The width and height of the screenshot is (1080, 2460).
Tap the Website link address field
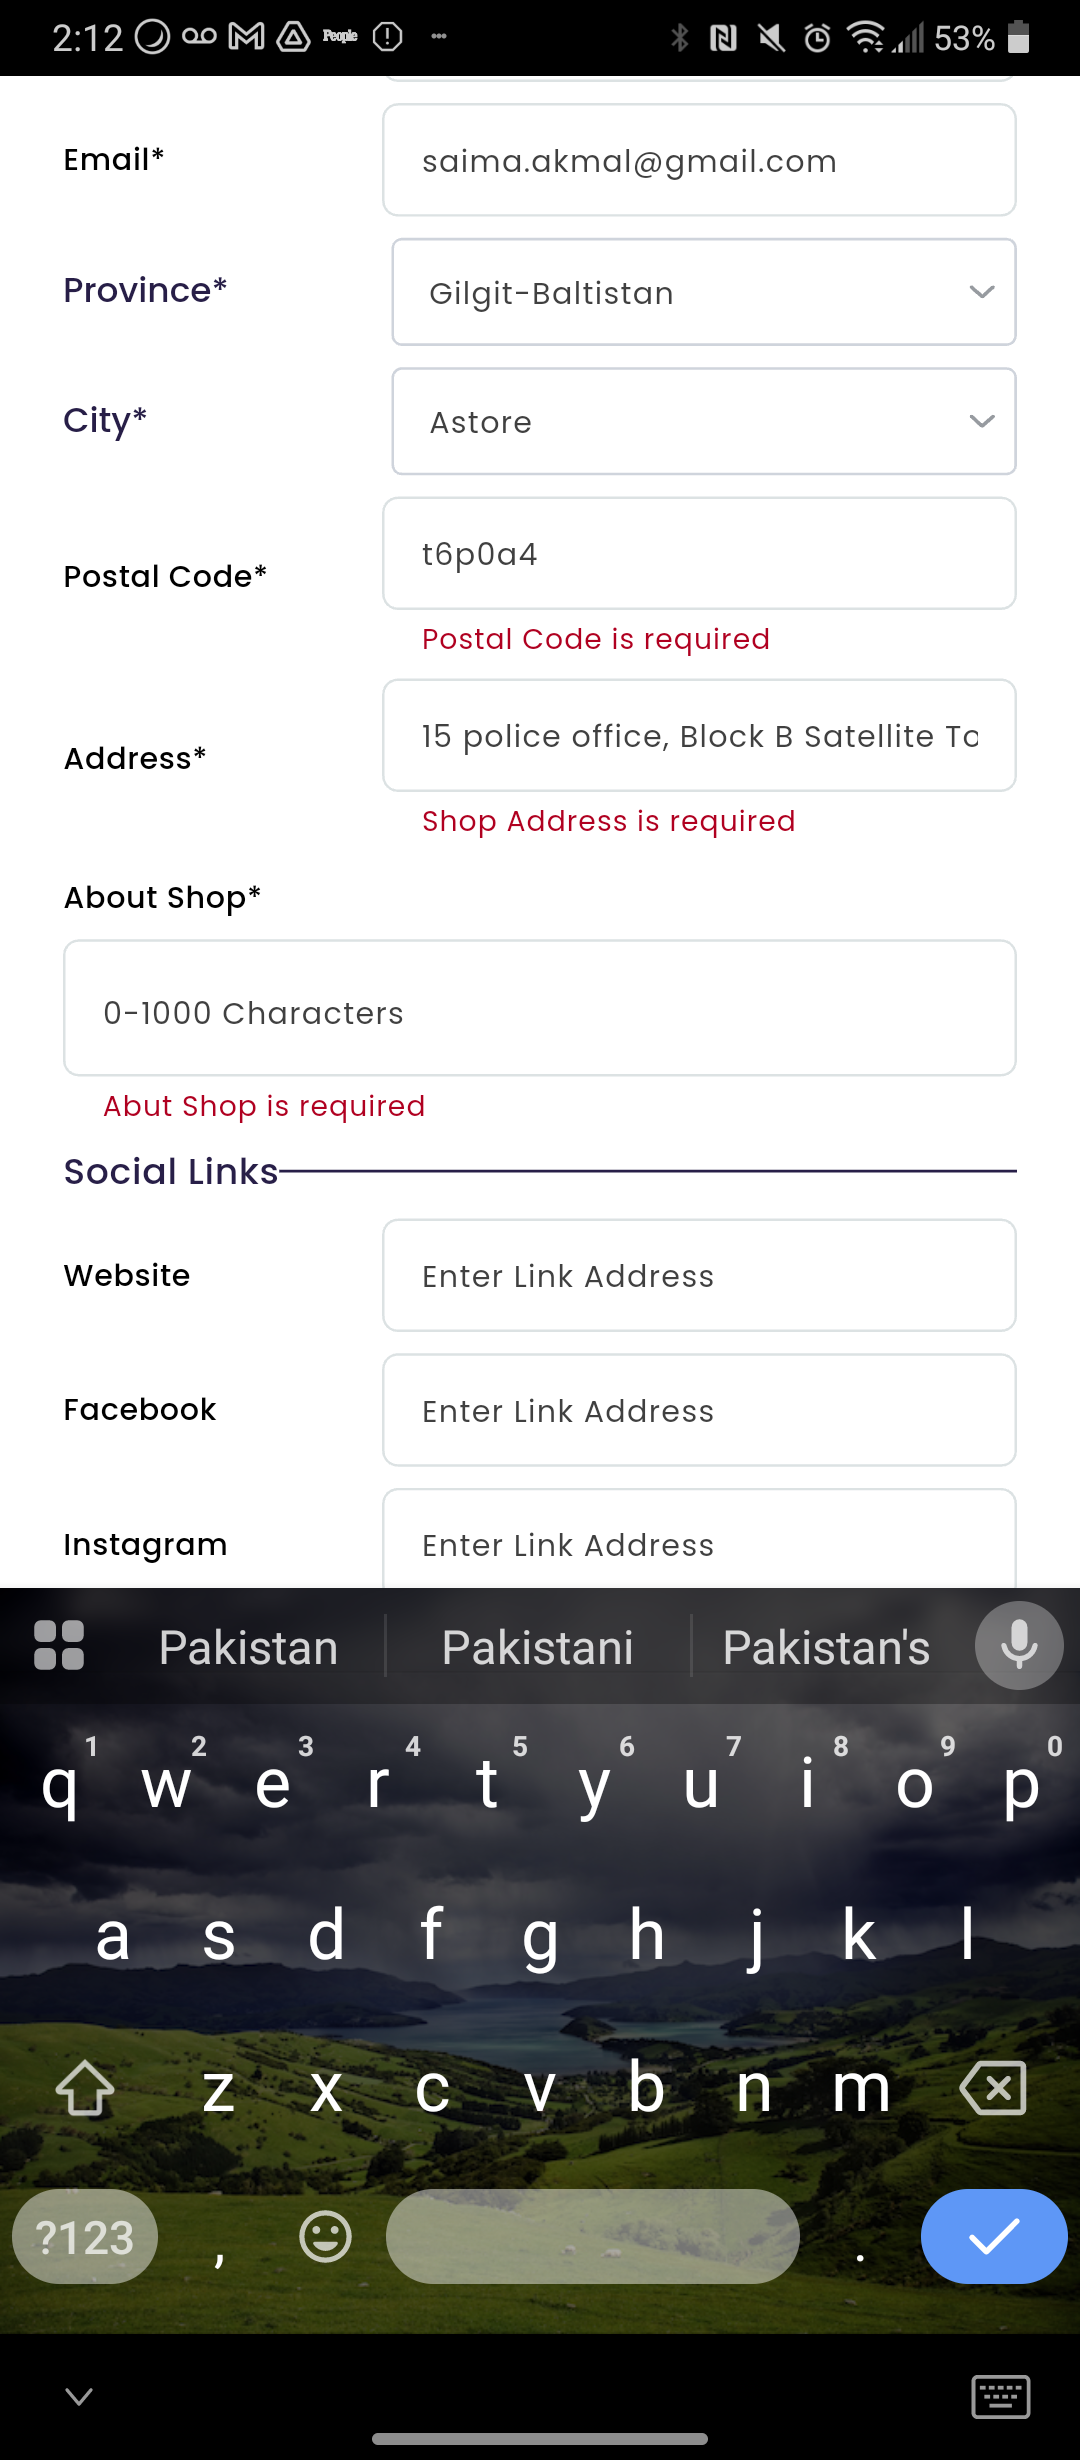(x=699, y=1275)
